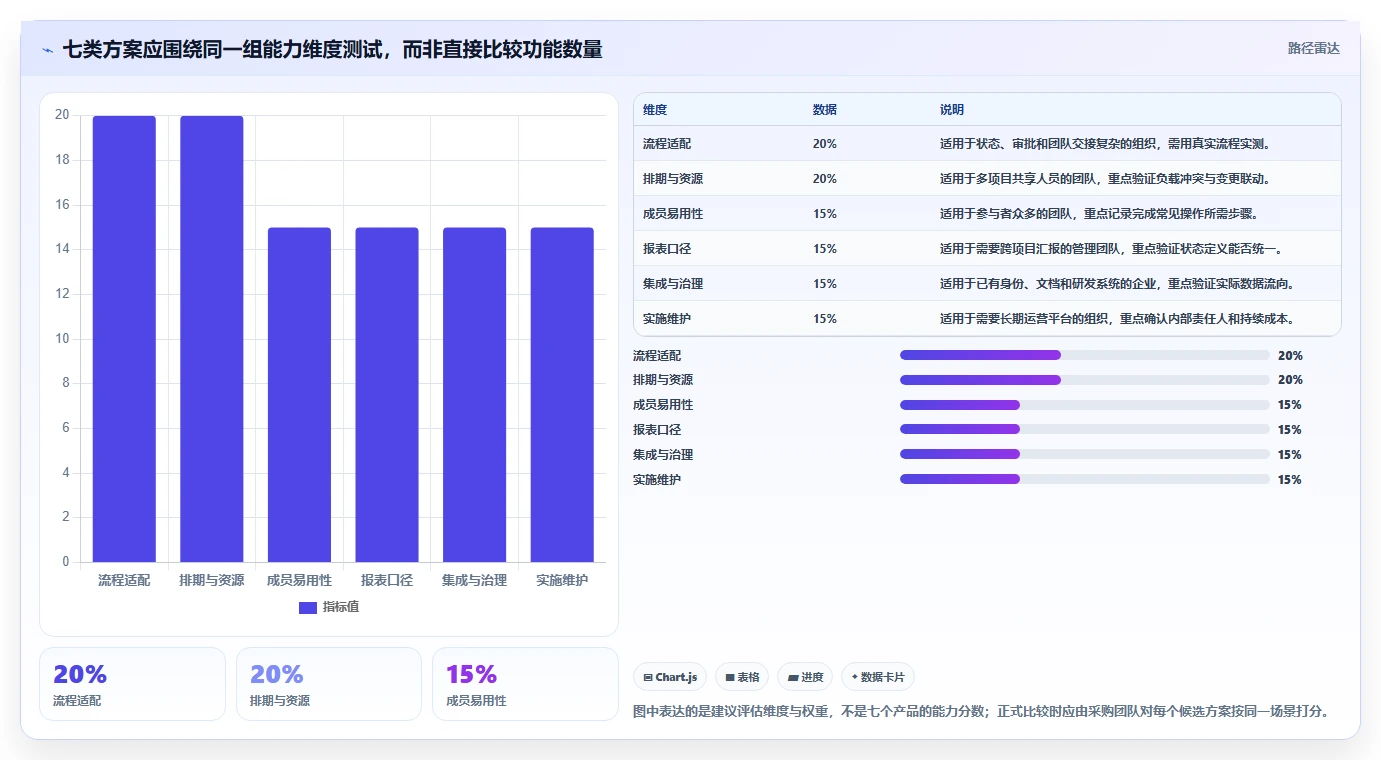This screenshot has width=1381, height=760.
Task: Click the 报表口径 bar in the chart
Action: 387,395
